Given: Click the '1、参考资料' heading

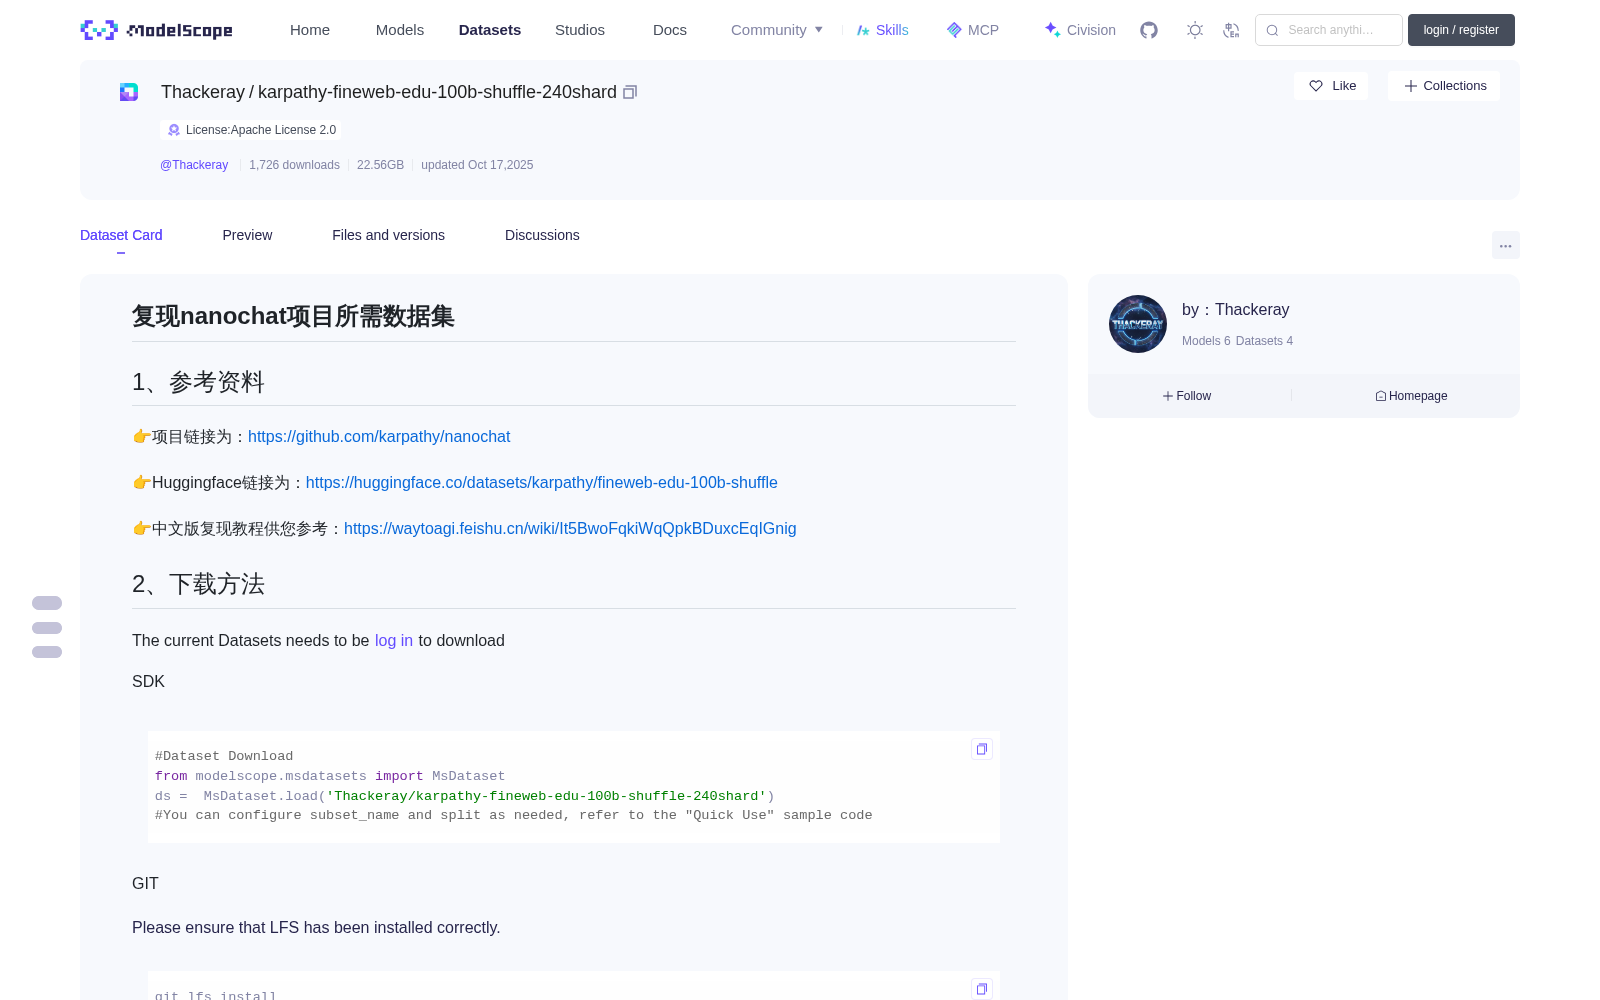Looking at the screenshot, I should point(198,382).
